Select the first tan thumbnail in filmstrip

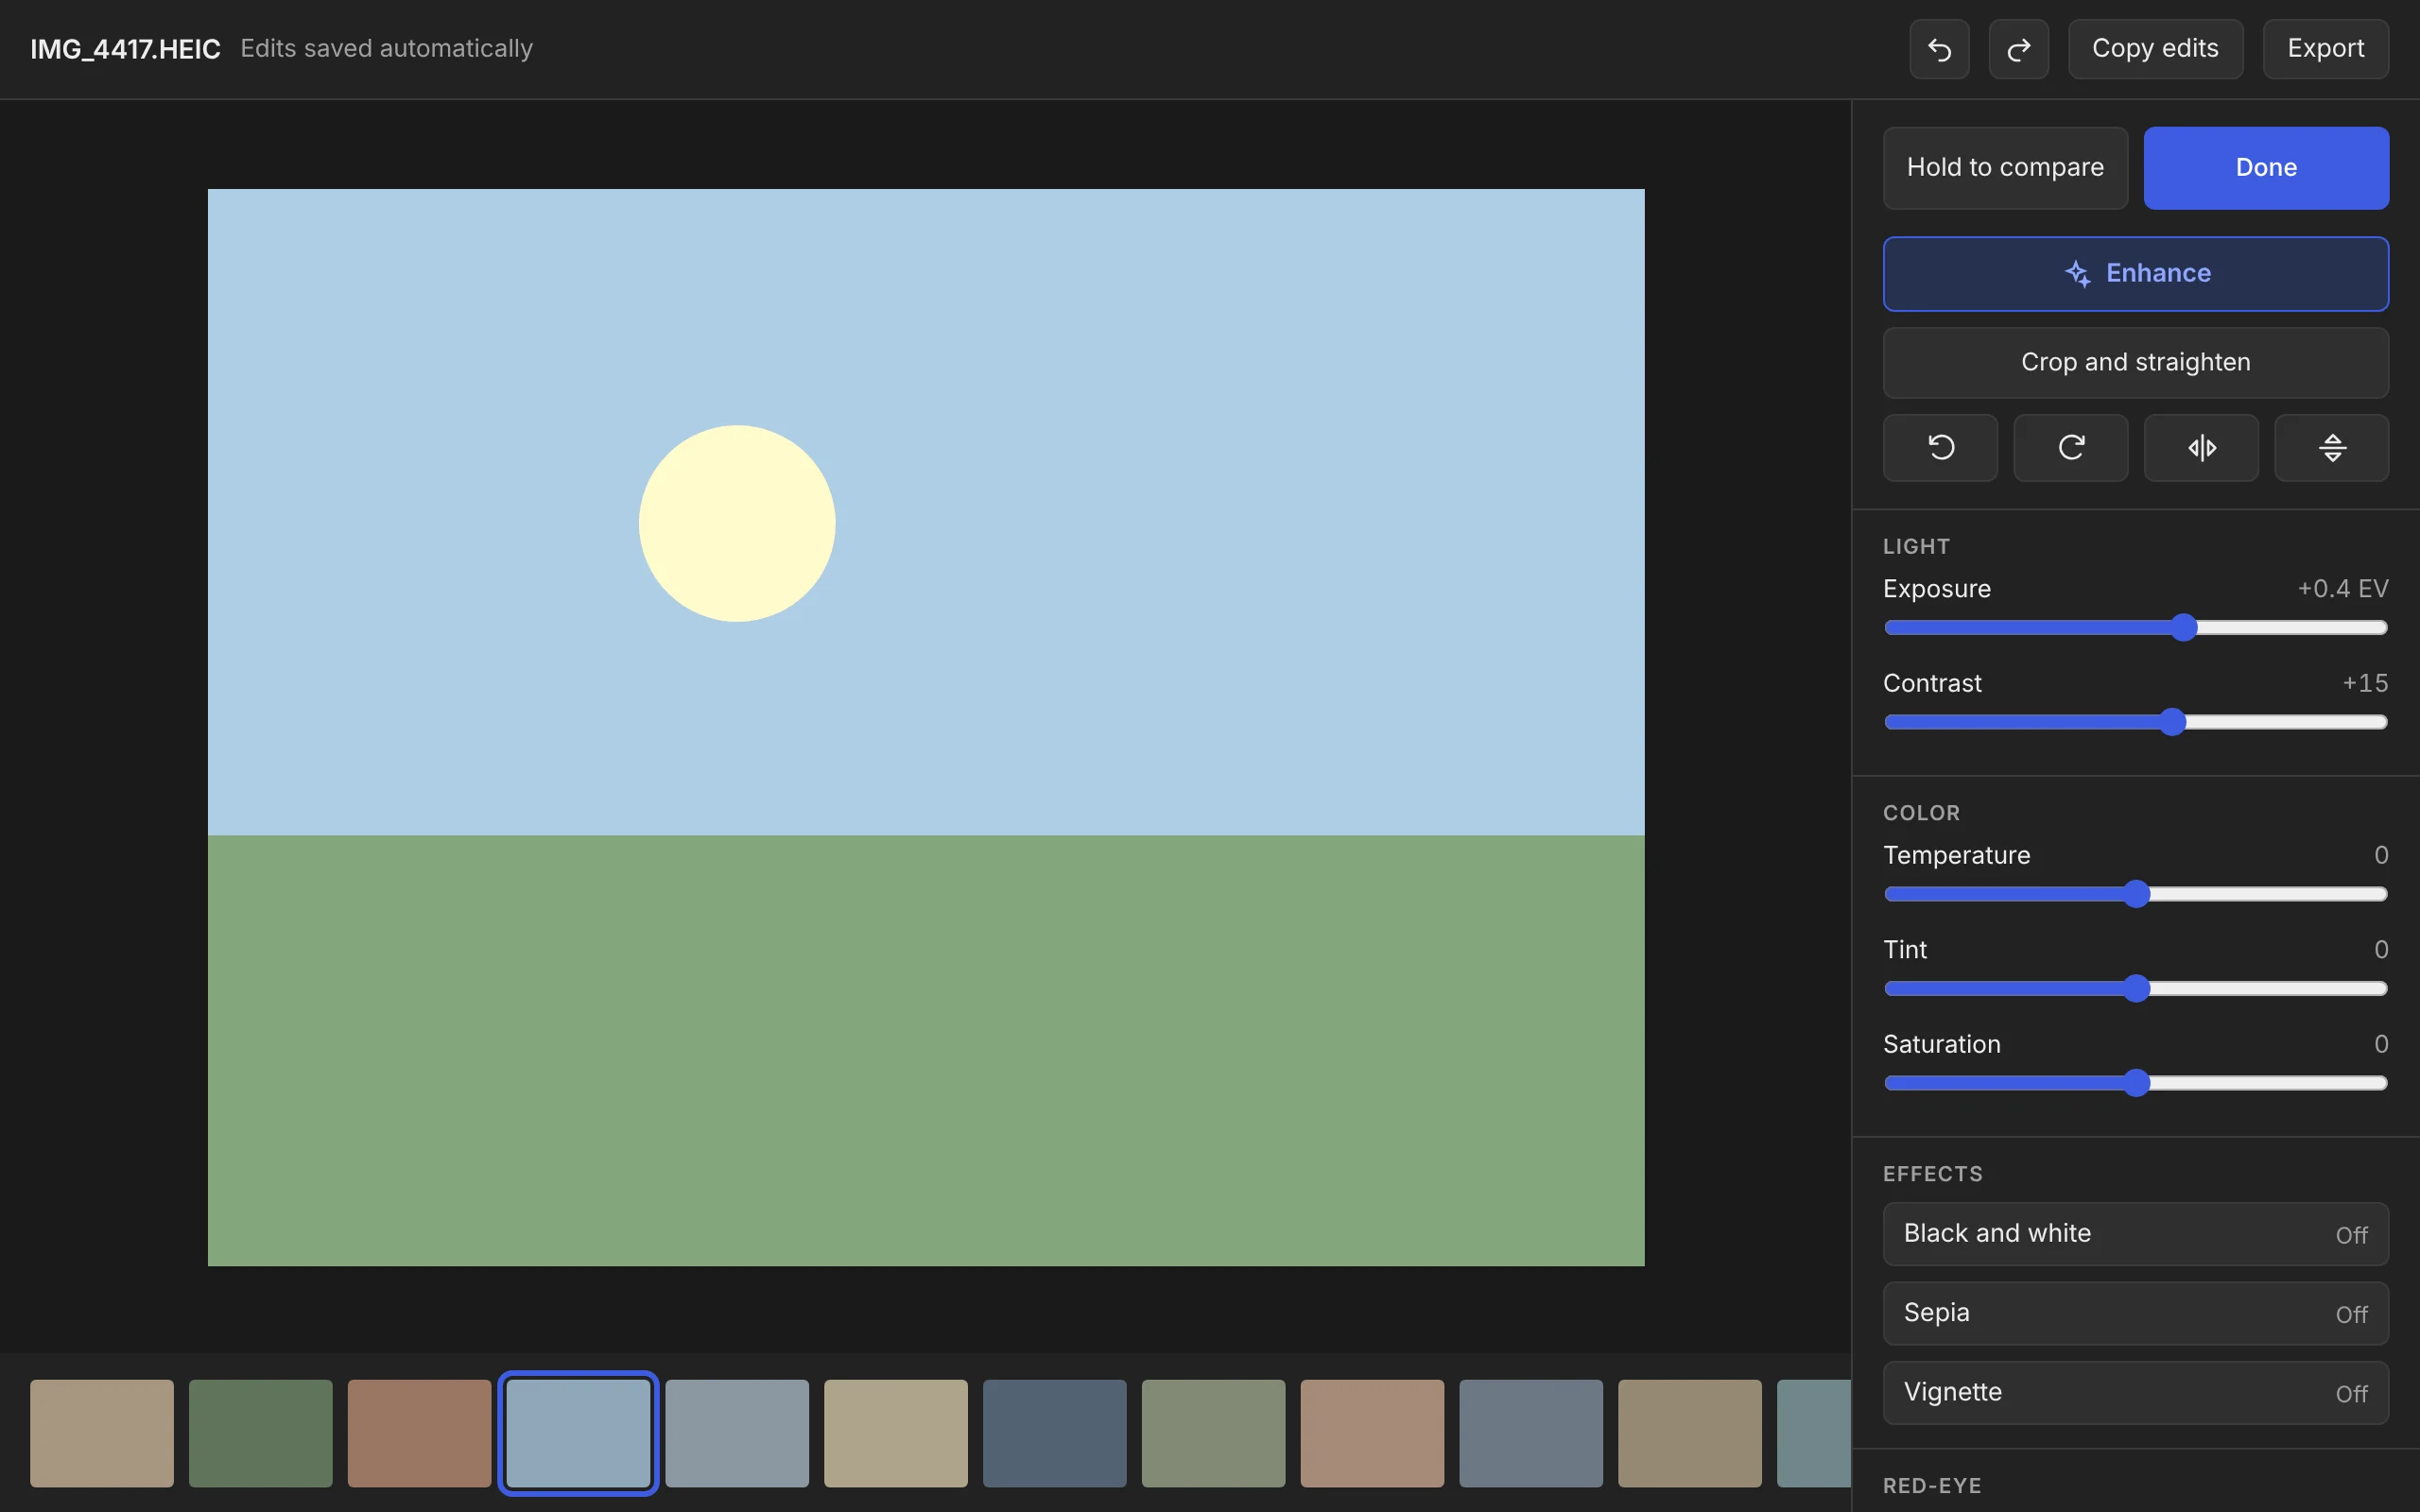tap(102, 1433)
